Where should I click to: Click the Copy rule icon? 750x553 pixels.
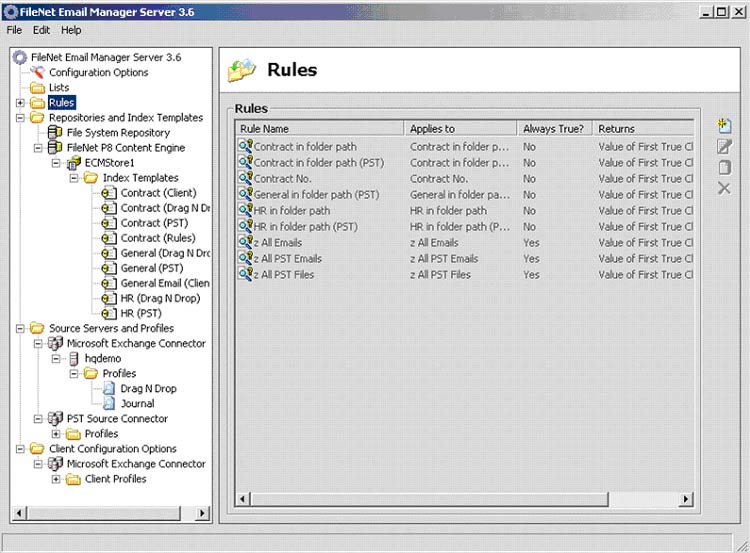(x=725, y=167)
